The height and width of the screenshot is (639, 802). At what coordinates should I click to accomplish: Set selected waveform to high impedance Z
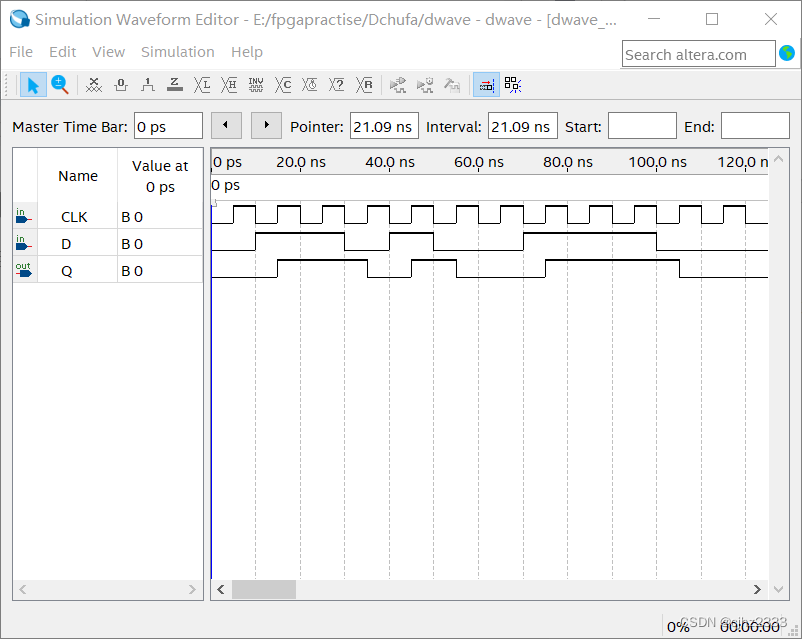tap(175, 85)
